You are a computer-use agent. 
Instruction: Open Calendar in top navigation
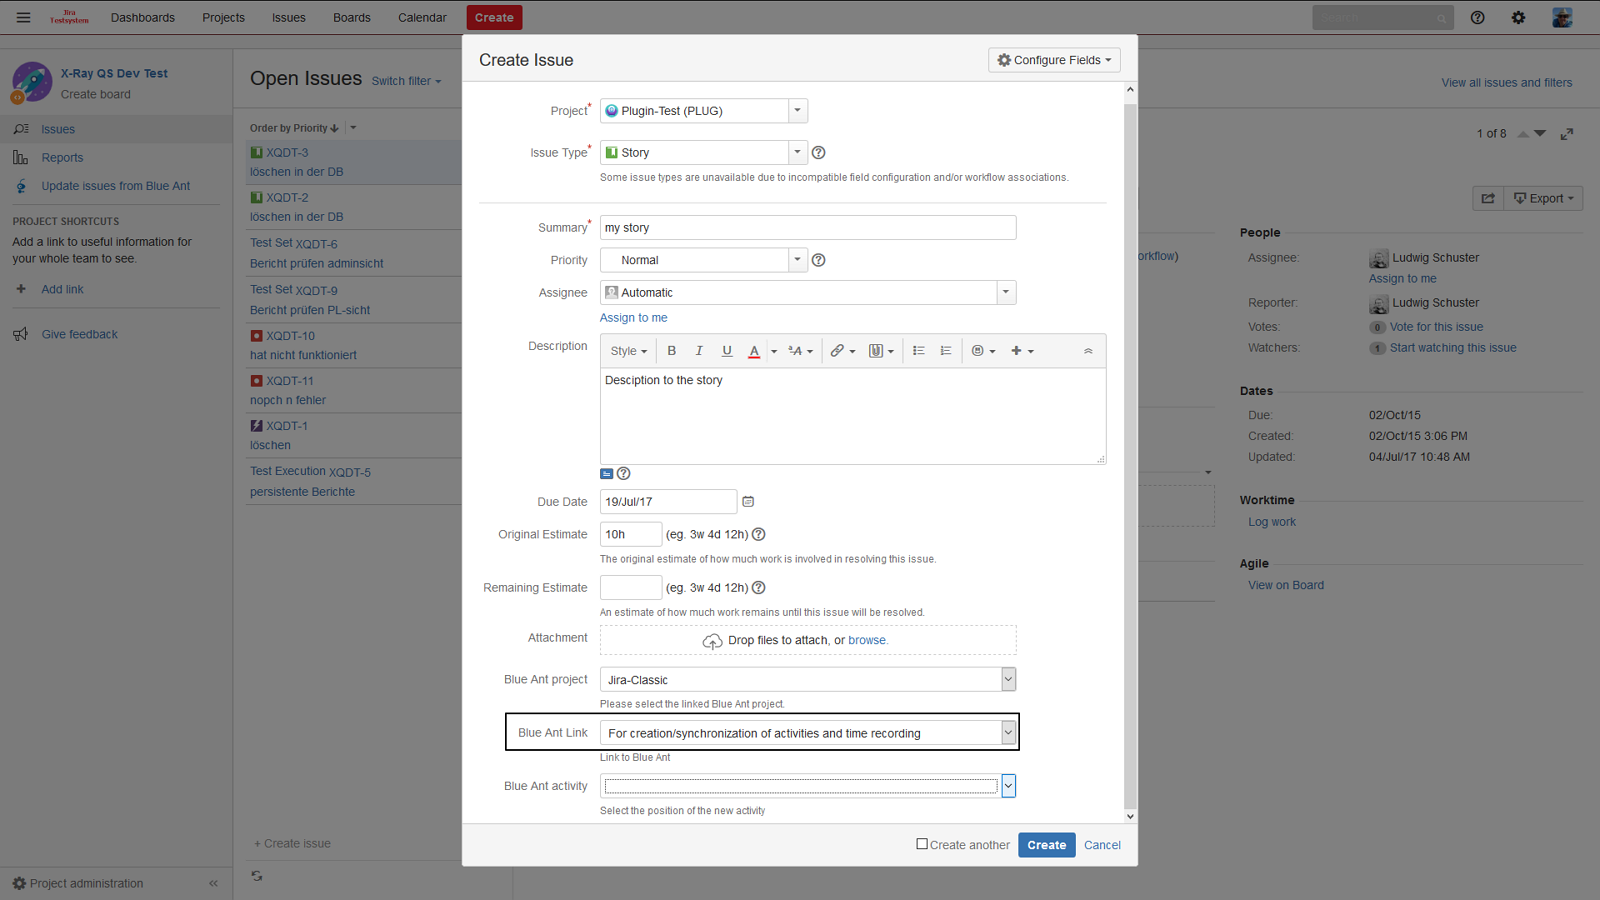422,18
